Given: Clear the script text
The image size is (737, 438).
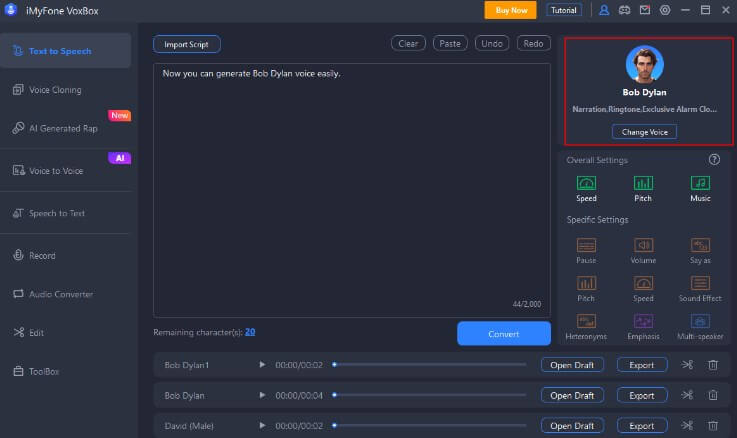Looking at the screenshot, I should tap(408, 44).
